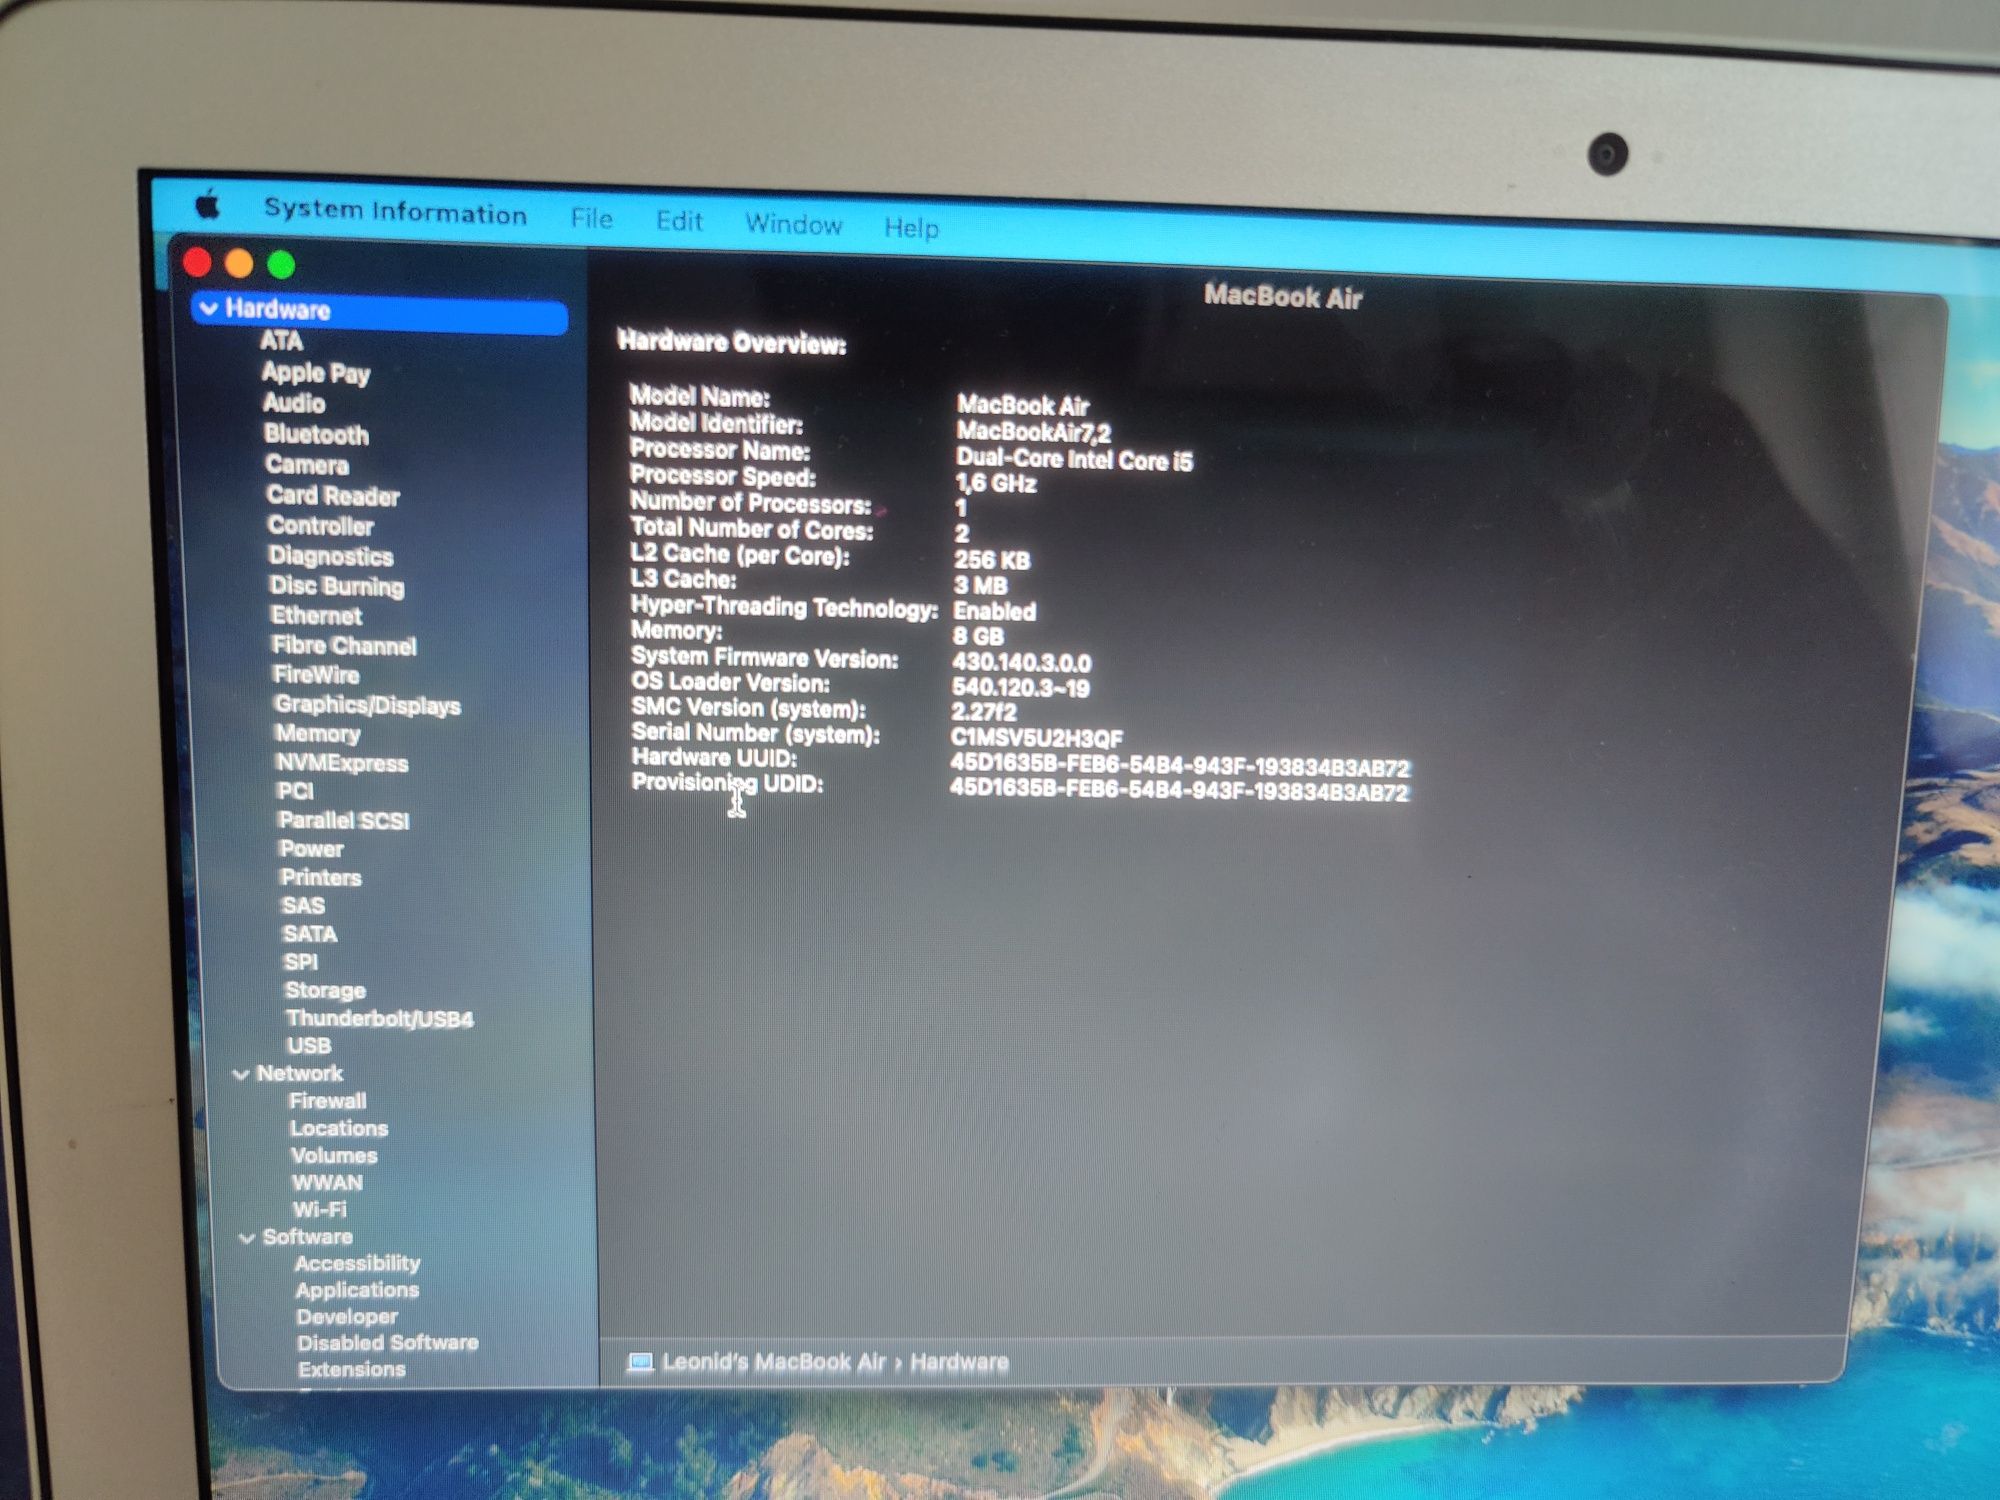This screenshot has width=2000, height=1500.
Task: Click serial number value C1MSV5U2H3QF
Action: [1037, 738]
